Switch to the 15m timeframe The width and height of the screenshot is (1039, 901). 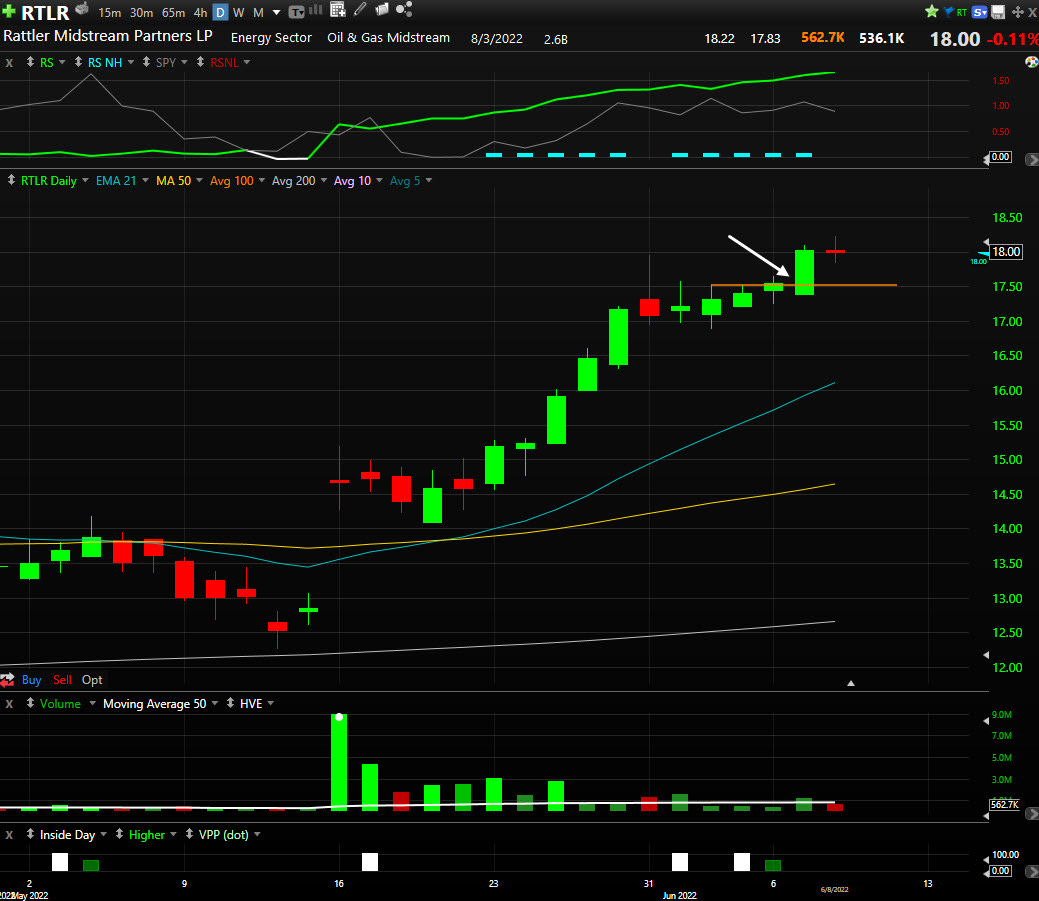[x=109, y=13]
